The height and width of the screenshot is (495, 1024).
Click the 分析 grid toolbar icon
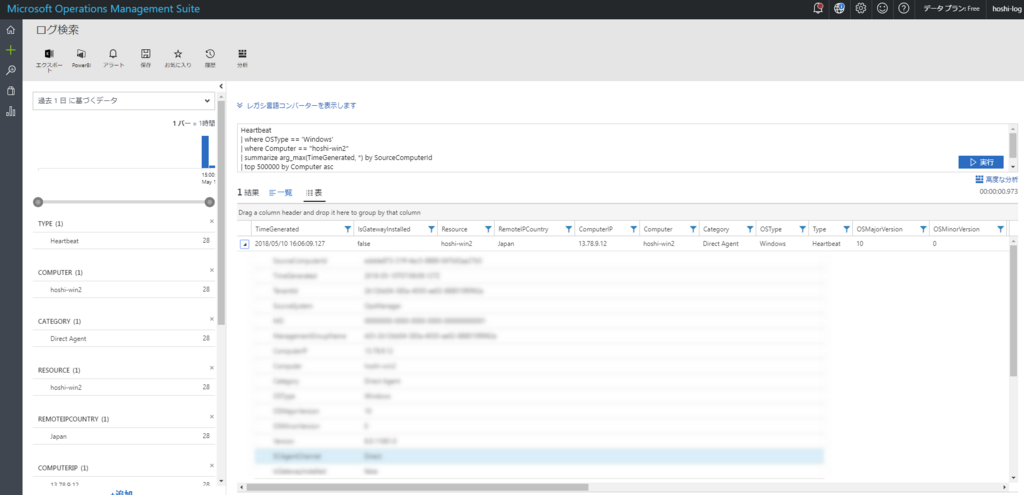tap(242, 54)
